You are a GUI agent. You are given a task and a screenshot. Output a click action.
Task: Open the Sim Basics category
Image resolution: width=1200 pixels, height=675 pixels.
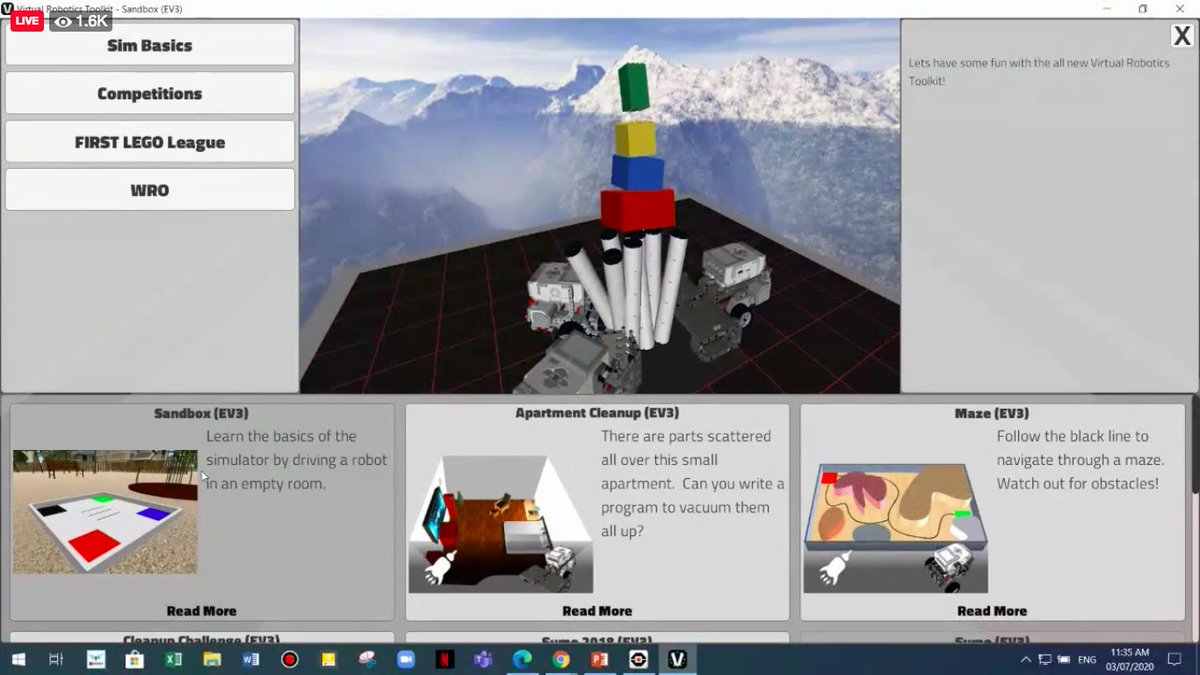click(150, 45)
